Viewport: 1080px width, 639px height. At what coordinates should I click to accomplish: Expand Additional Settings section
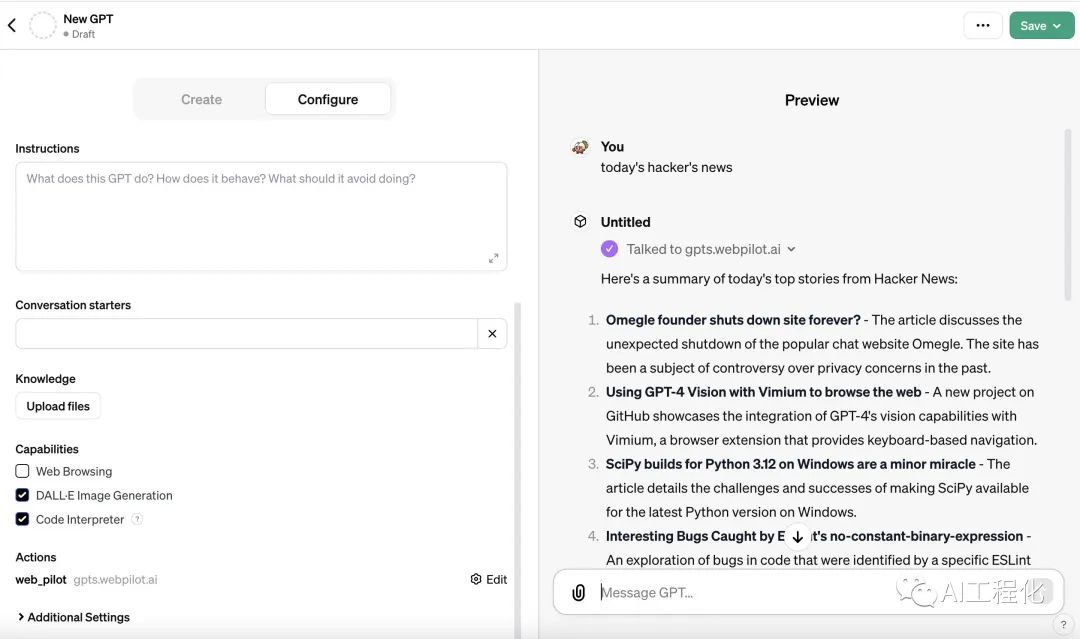coord(74,617)
